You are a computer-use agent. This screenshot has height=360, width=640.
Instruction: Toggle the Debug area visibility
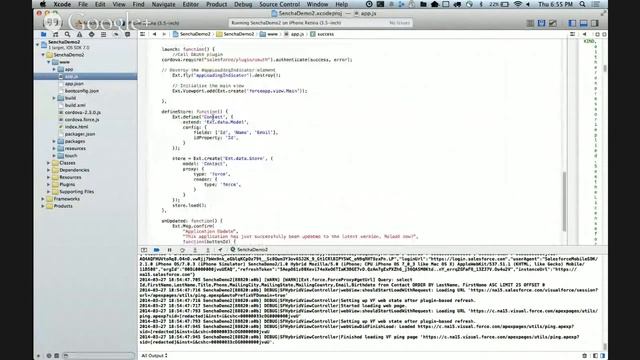[584, 23]
